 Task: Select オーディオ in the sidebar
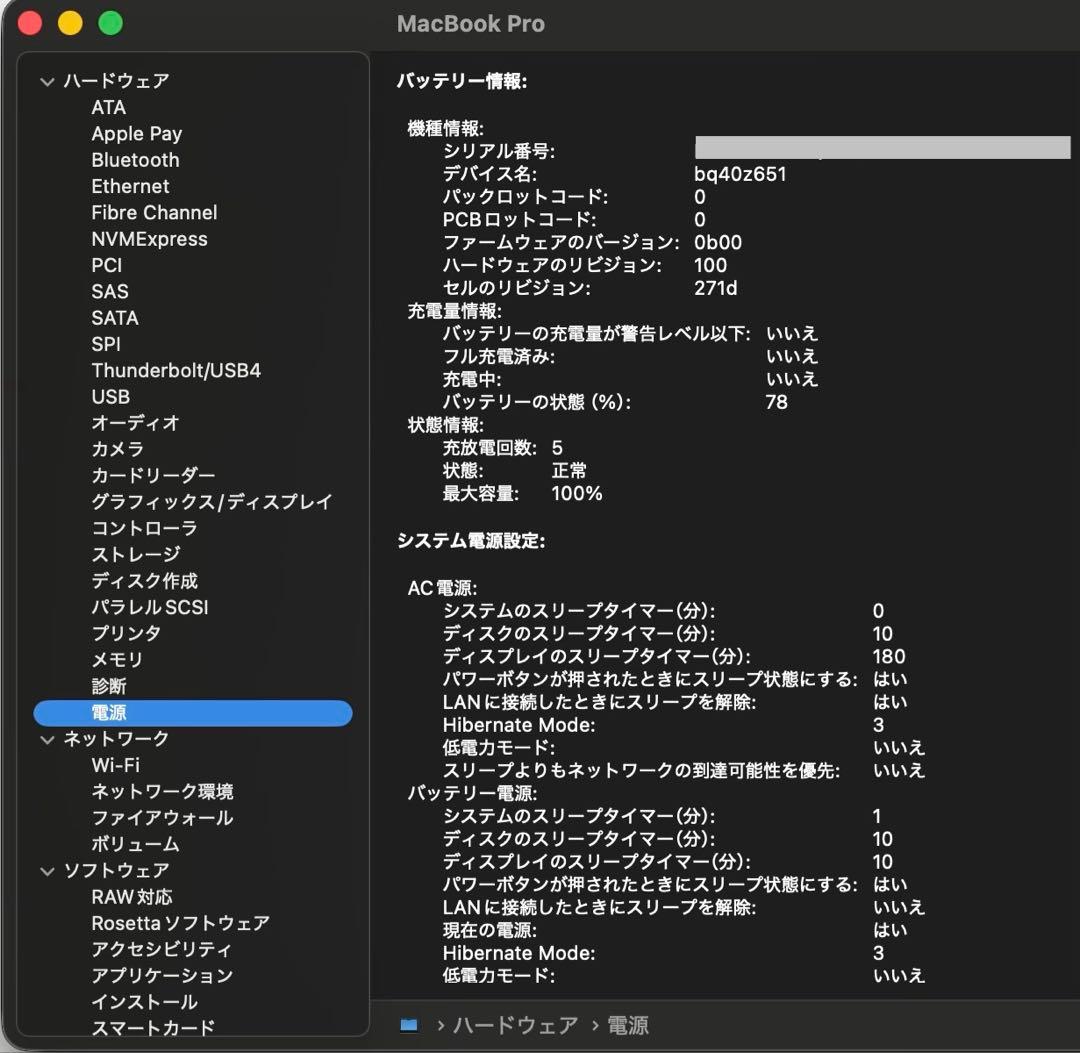(136, 423)
